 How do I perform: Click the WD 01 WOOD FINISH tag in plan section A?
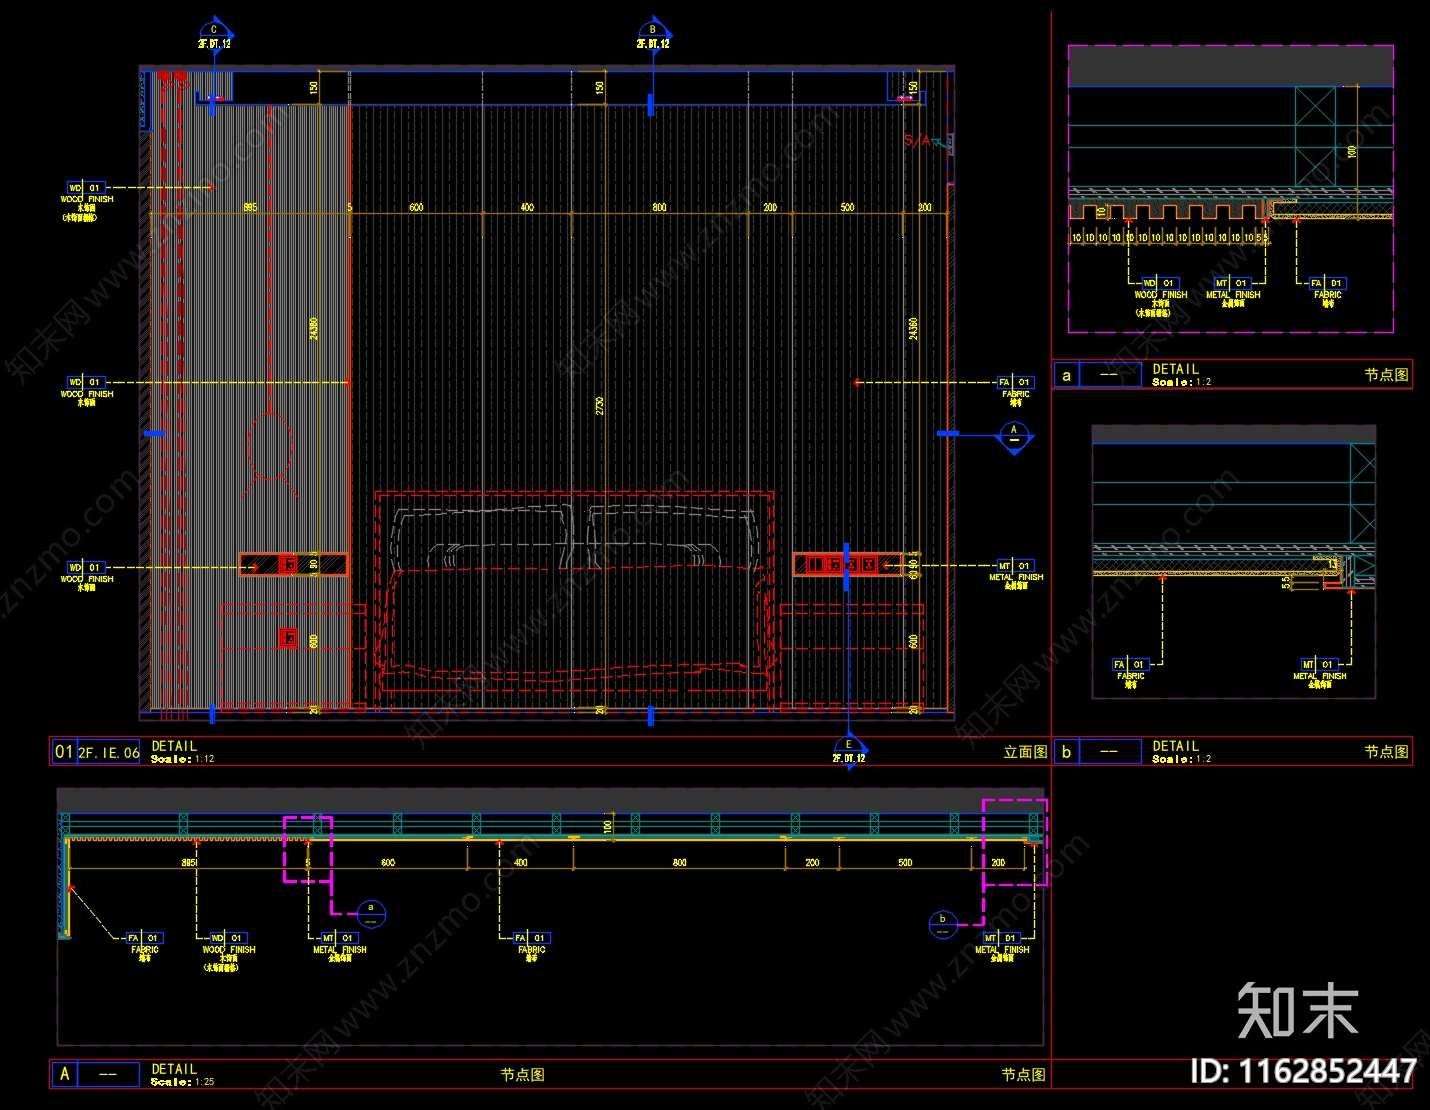tap(229, 951)
